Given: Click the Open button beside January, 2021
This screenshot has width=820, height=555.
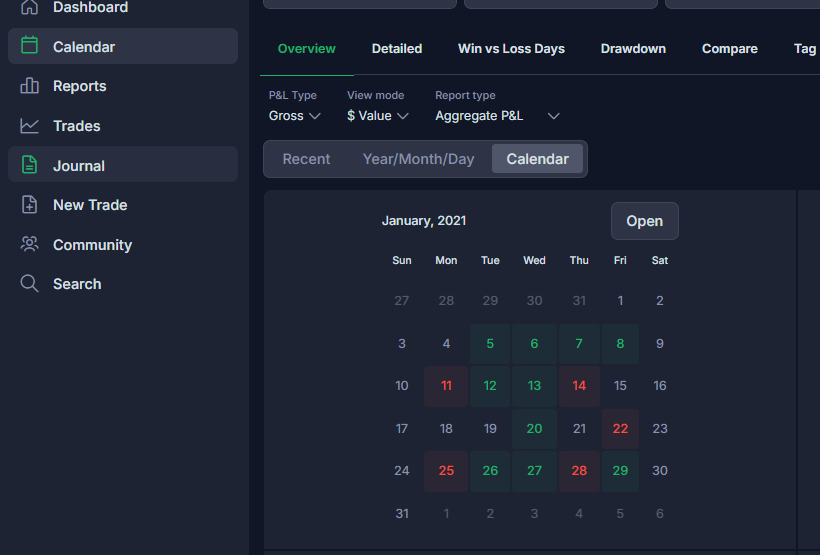Looking at the screenshot, I should tap(645, 221).
